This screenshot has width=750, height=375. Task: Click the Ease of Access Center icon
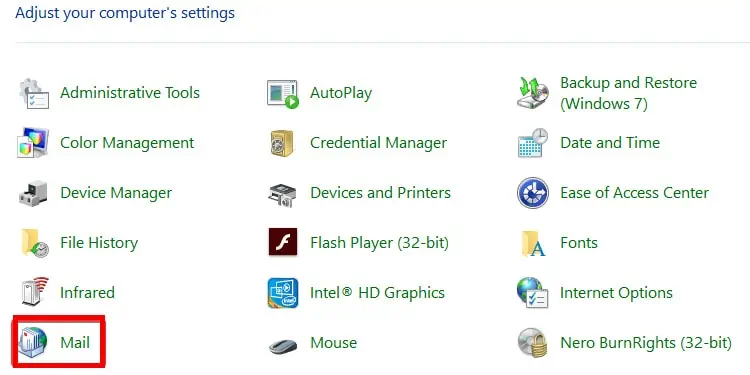(533, 193)
